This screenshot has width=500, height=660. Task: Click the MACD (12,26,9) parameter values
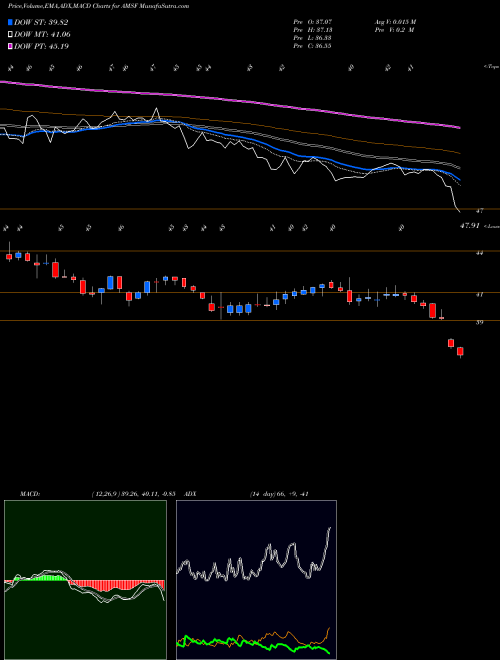(136, 494)
